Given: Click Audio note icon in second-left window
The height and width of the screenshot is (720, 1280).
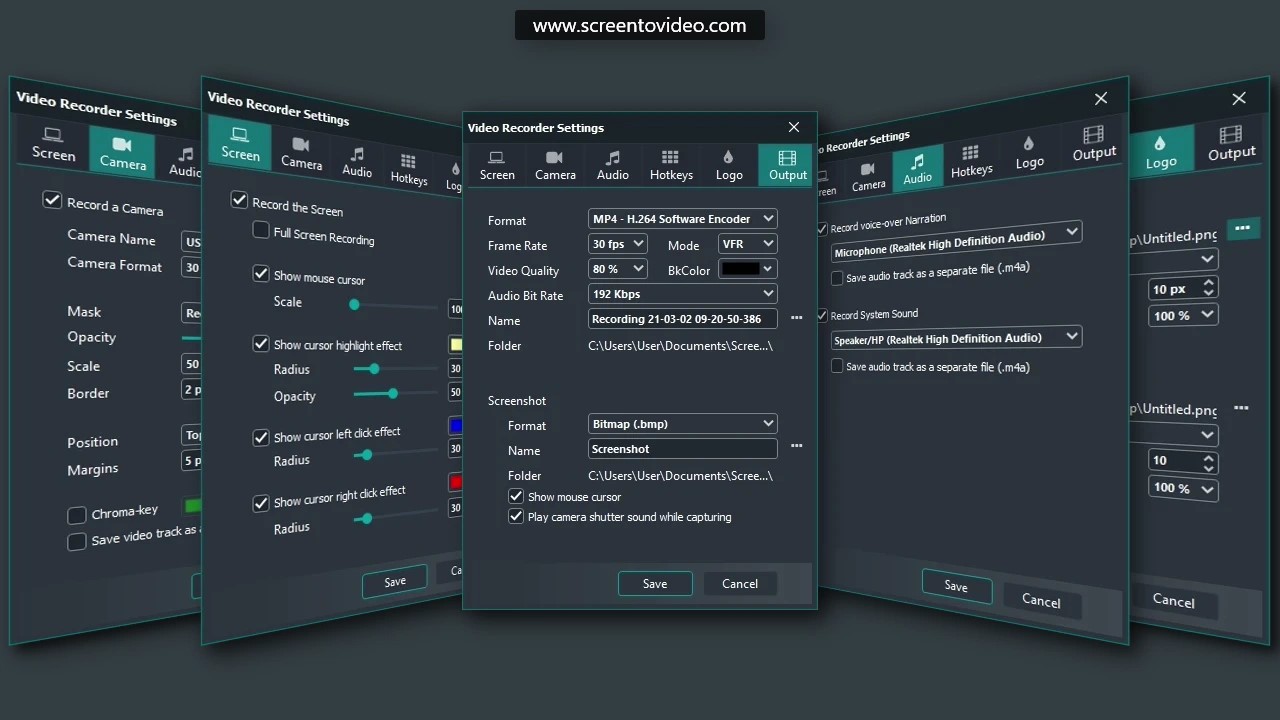Looking at the screenshot, I should [x=357, y=153].
